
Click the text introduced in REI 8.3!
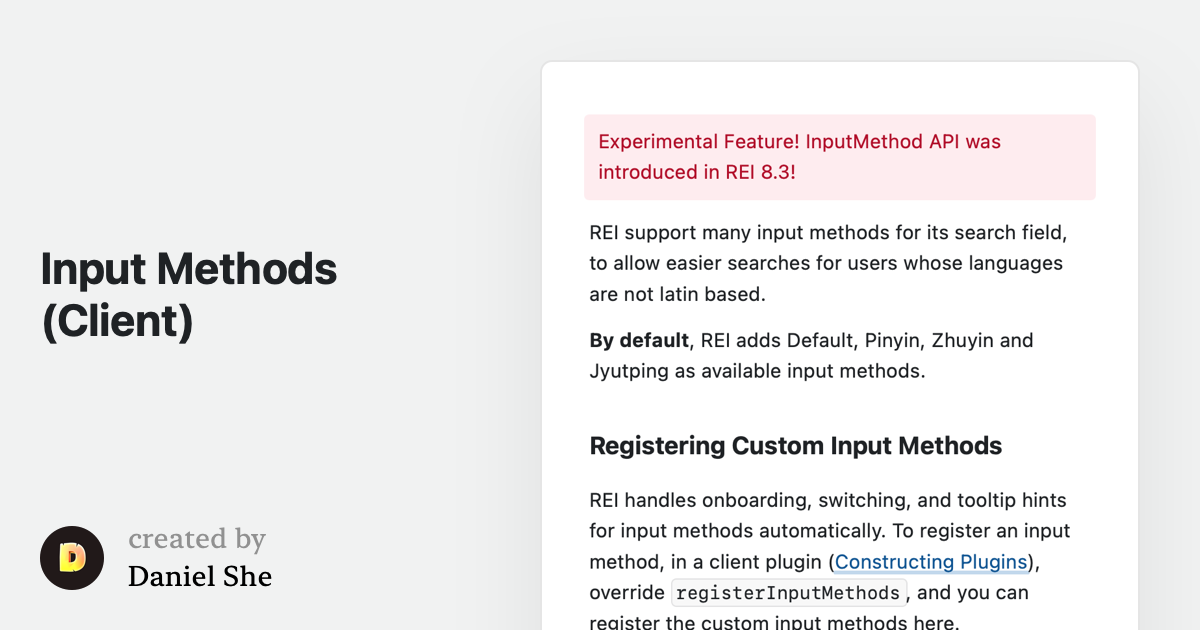click(697, 172)
